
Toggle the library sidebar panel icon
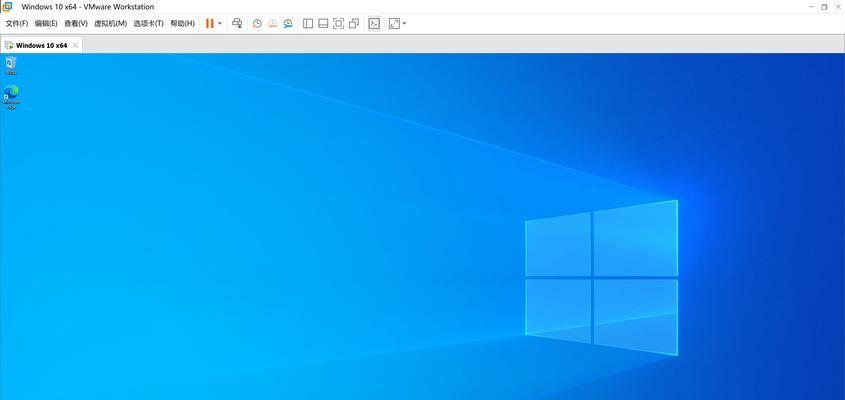308,24
